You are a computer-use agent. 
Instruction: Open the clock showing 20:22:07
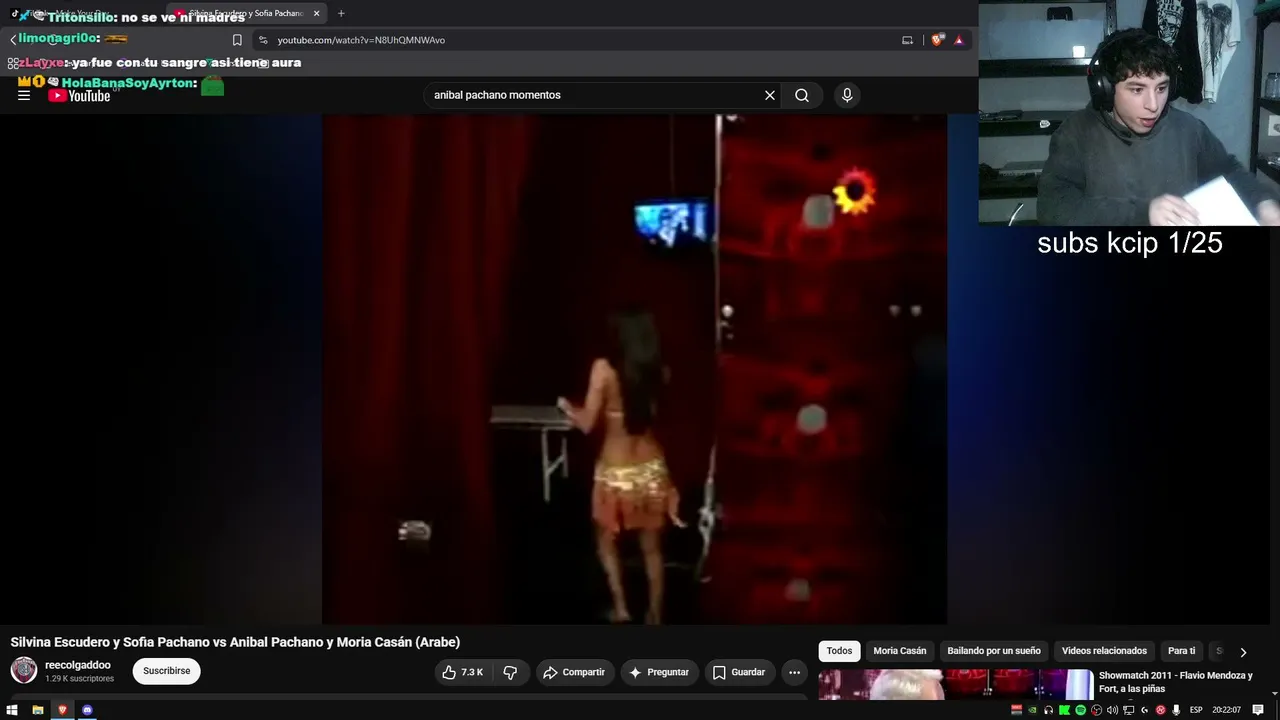pos(1227,710)
